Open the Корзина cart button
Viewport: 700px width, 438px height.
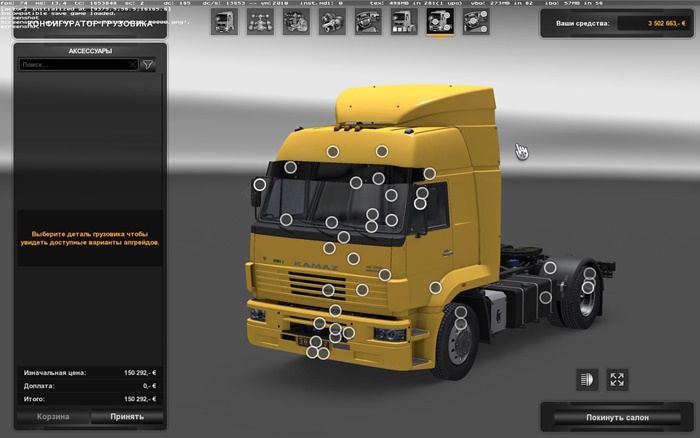[53, 417]
